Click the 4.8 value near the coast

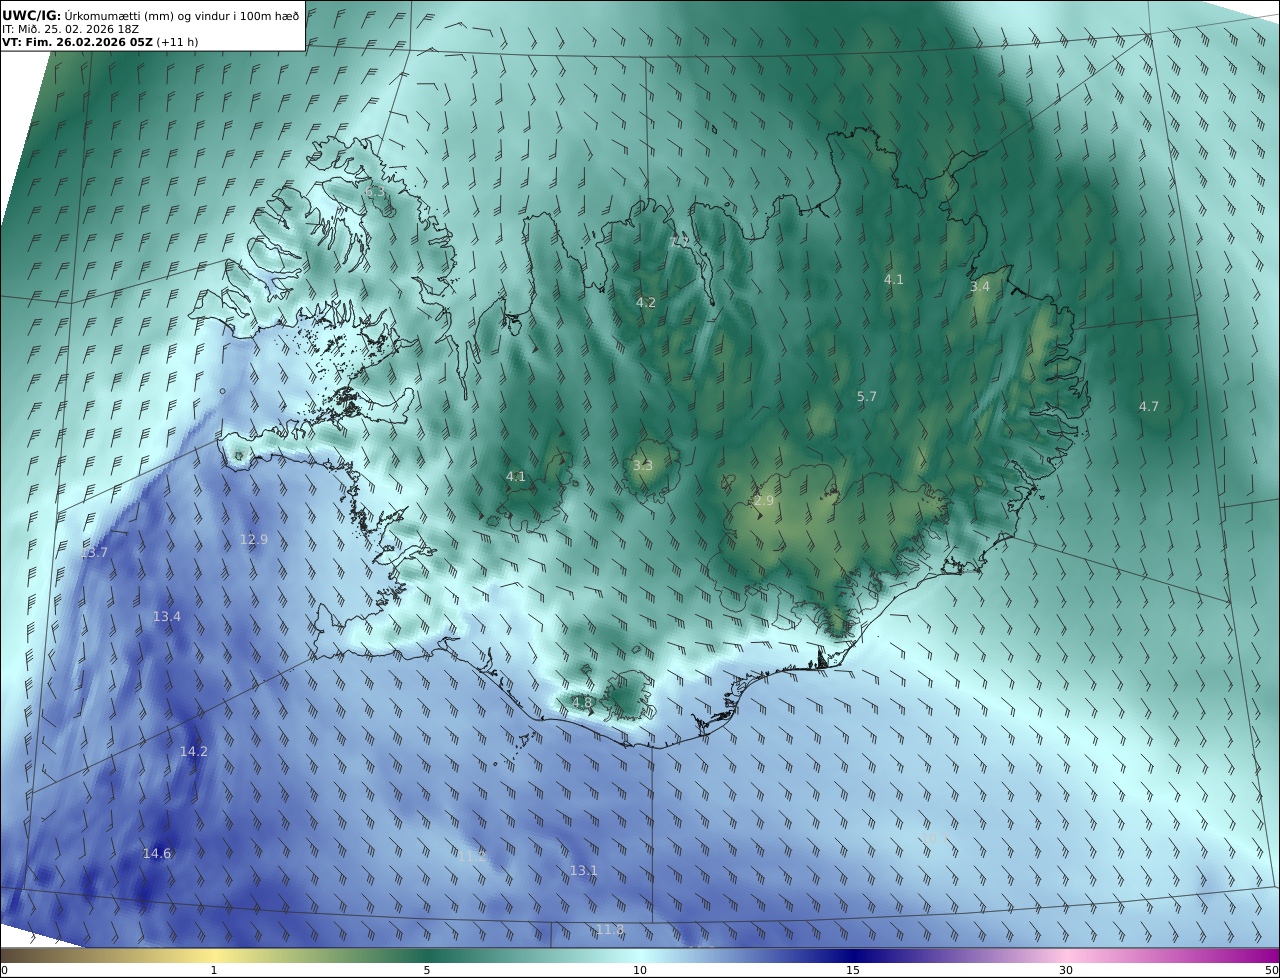tap(582, 703)
